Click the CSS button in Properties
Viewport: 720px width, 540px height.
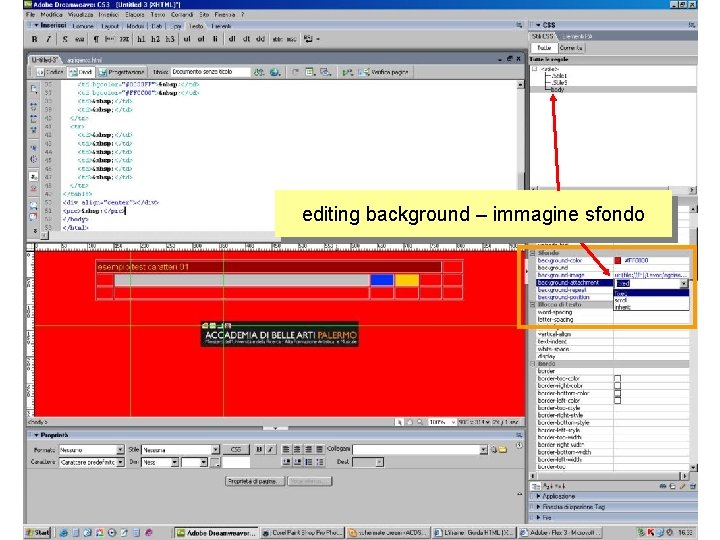(236, 450)
